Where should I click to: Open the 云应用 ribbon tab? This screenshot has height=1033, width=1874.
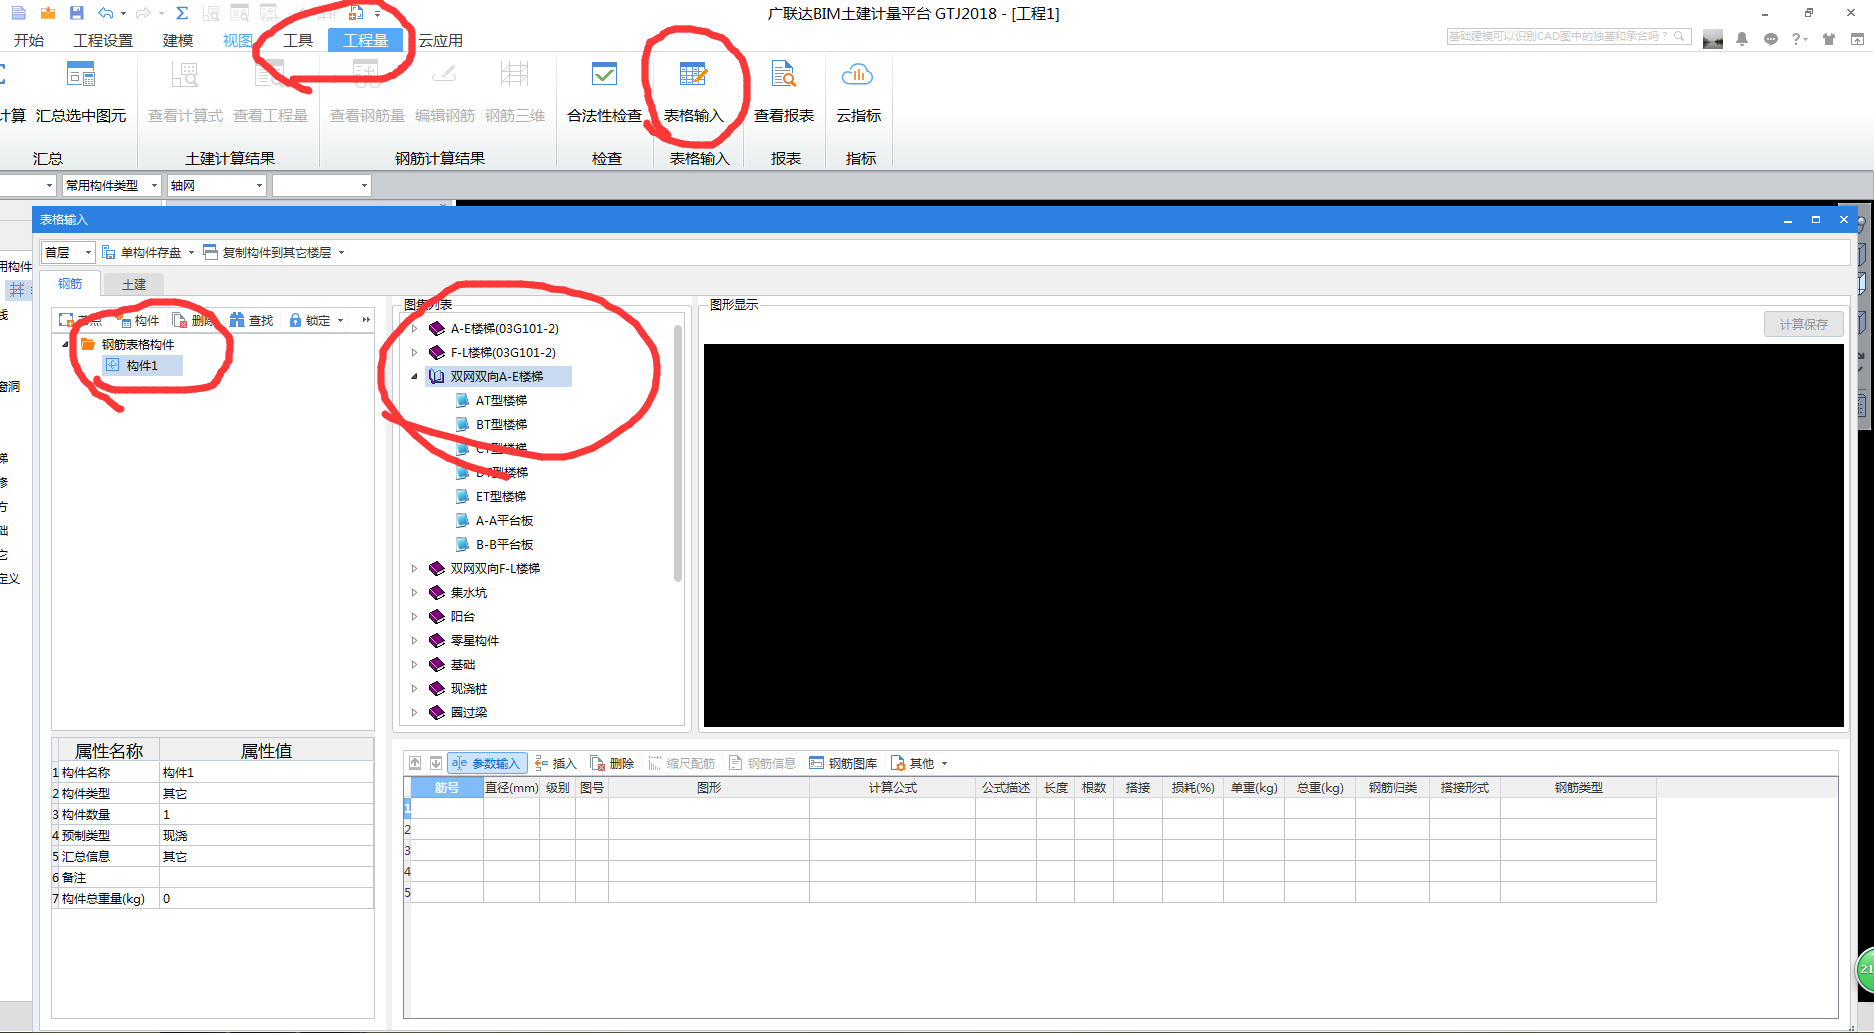441,40
